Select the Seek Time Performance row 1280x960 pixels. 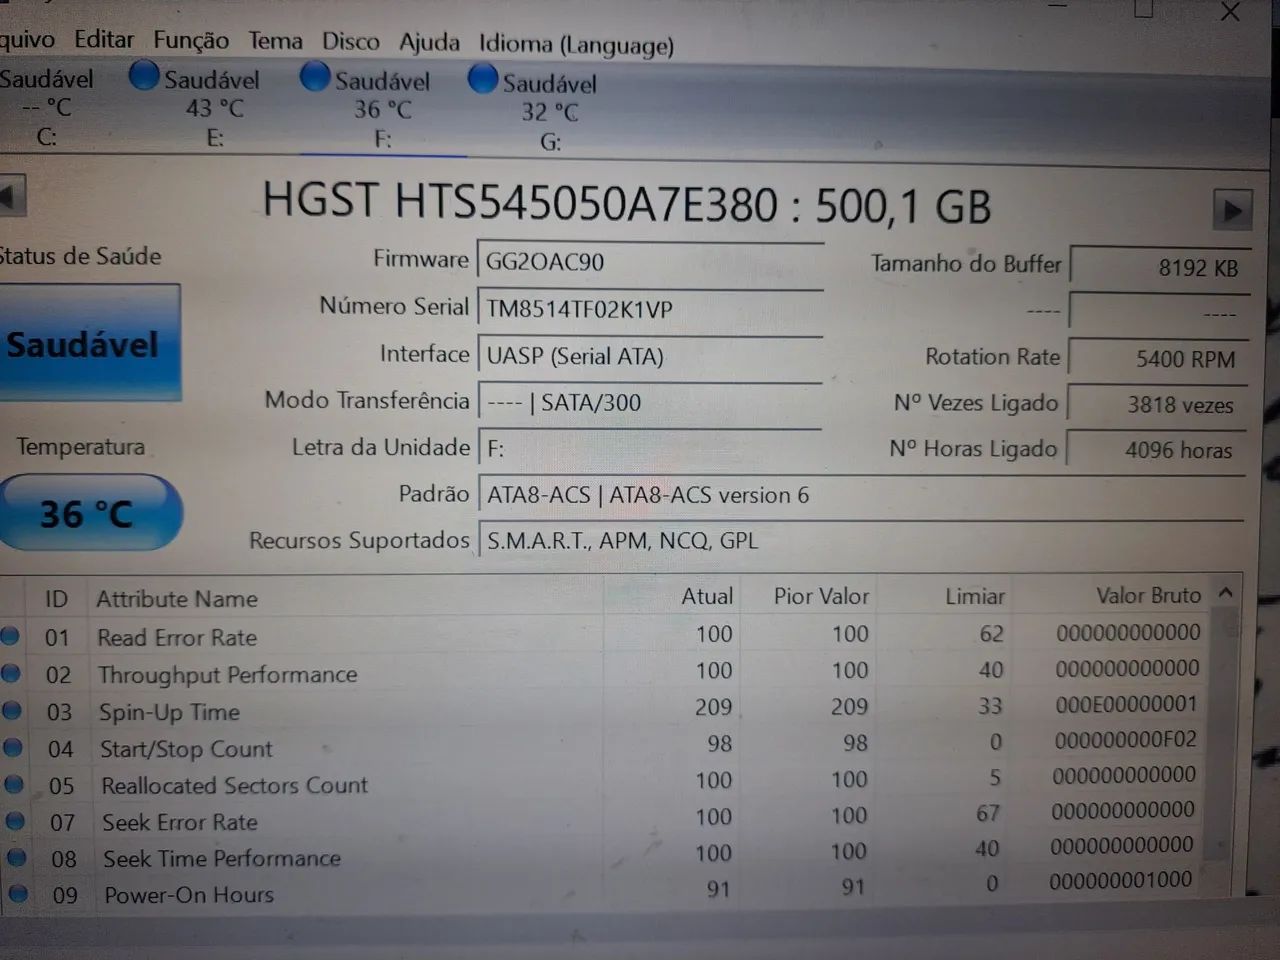pos(604,855)
